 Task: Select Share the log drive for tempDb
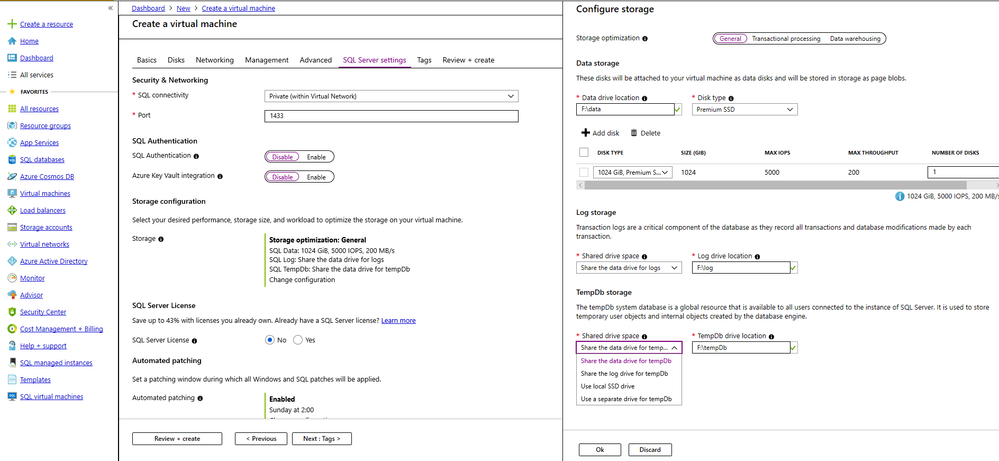pyautogui.click(x=624, y=373)
